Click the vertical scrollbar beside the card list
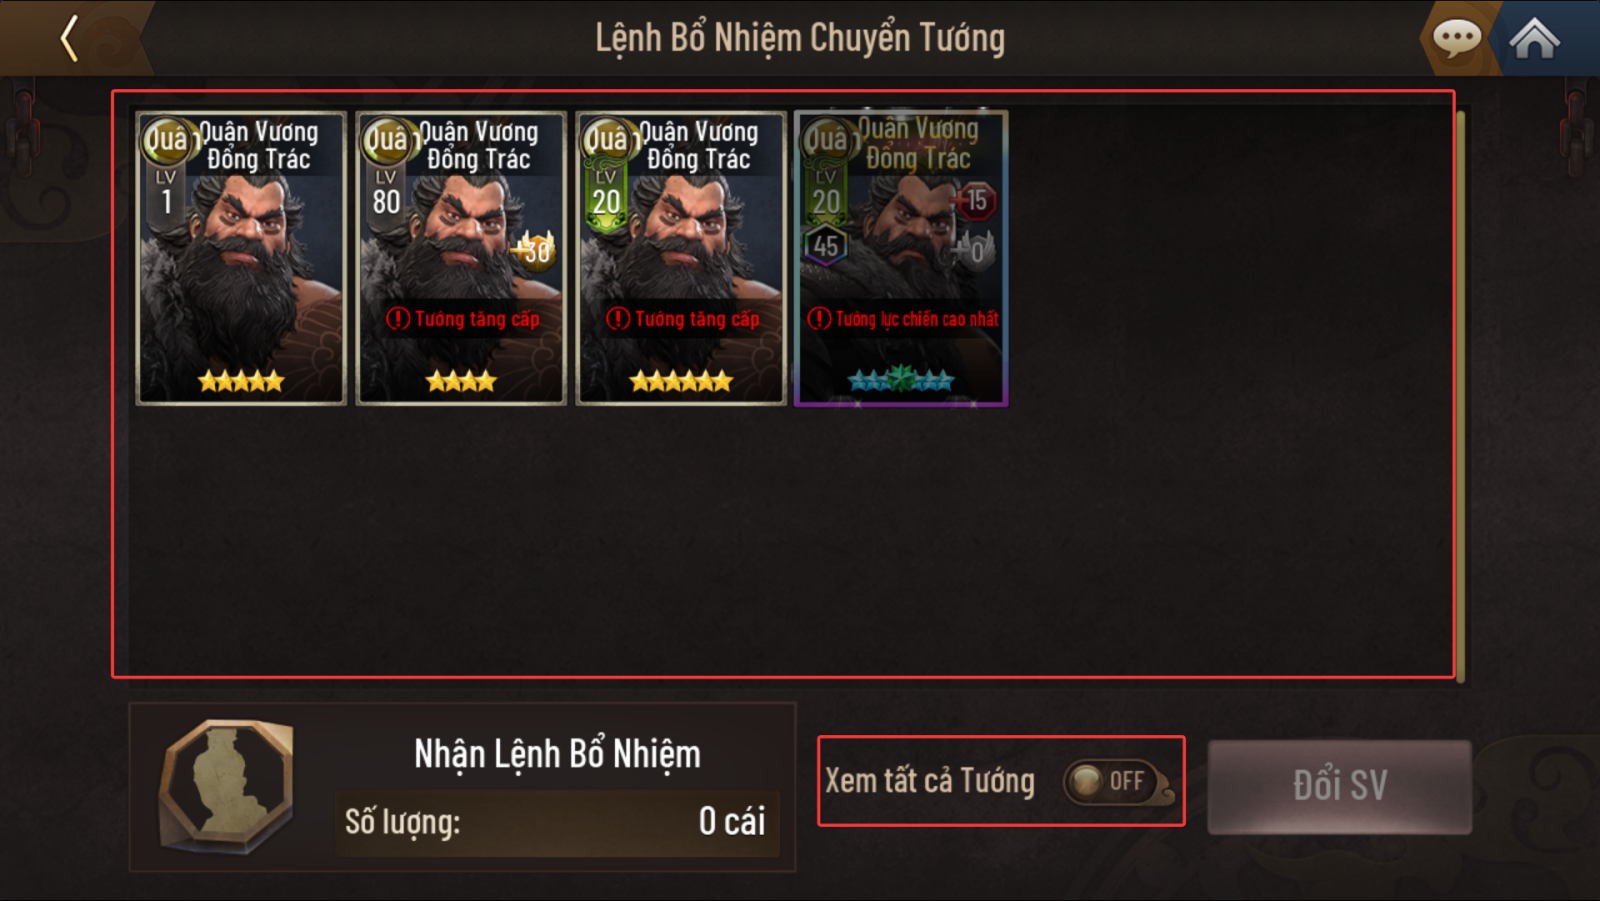Image resolution: width=1600 pixels, height=901 pixels. point(1461,397)
